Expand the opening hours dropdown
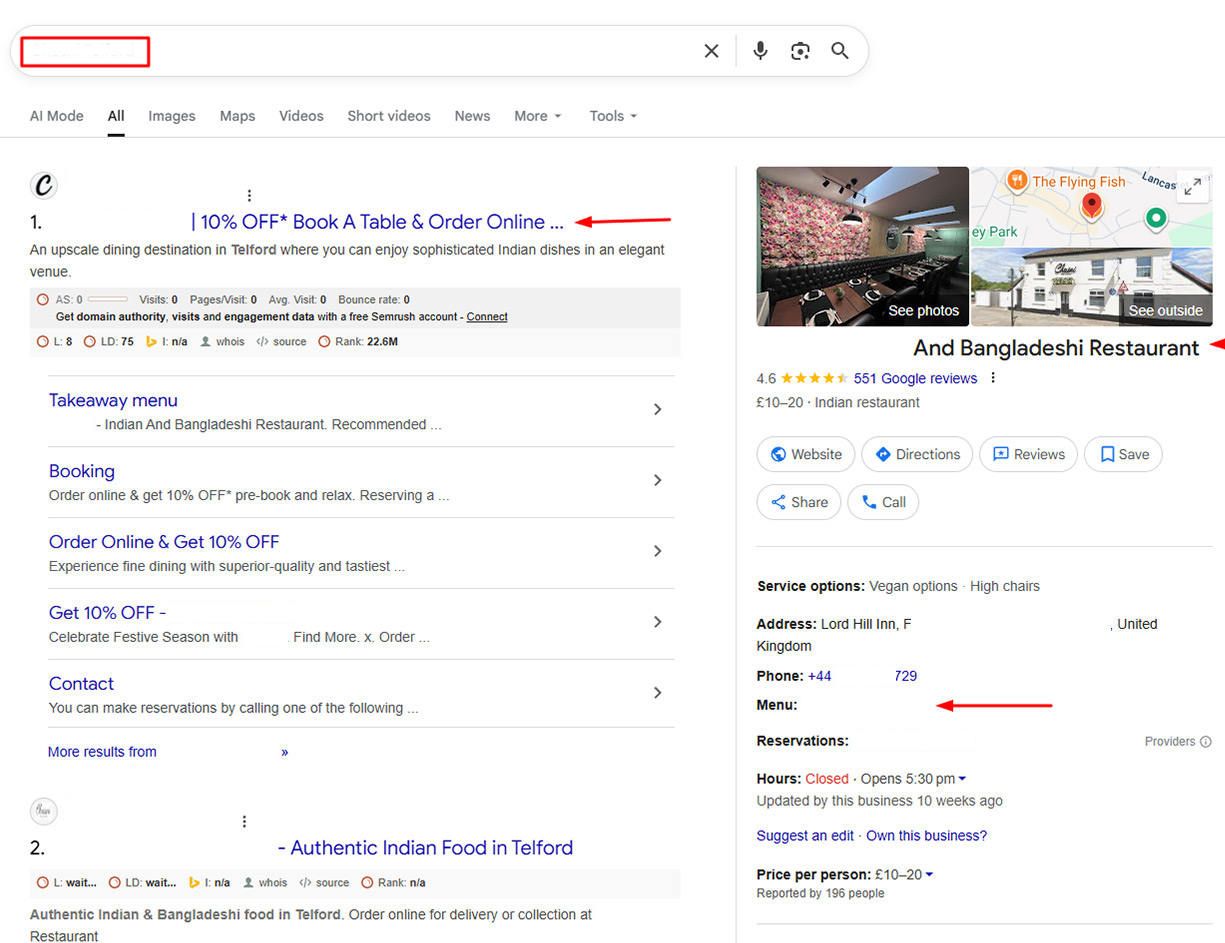 (962, 779)
